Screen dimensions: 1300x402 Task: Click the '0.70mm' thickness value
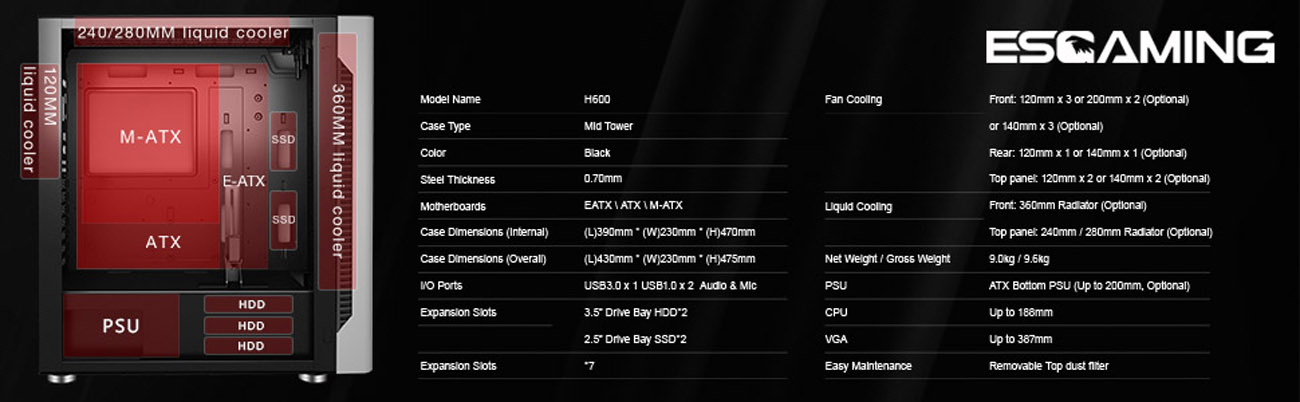603,180
